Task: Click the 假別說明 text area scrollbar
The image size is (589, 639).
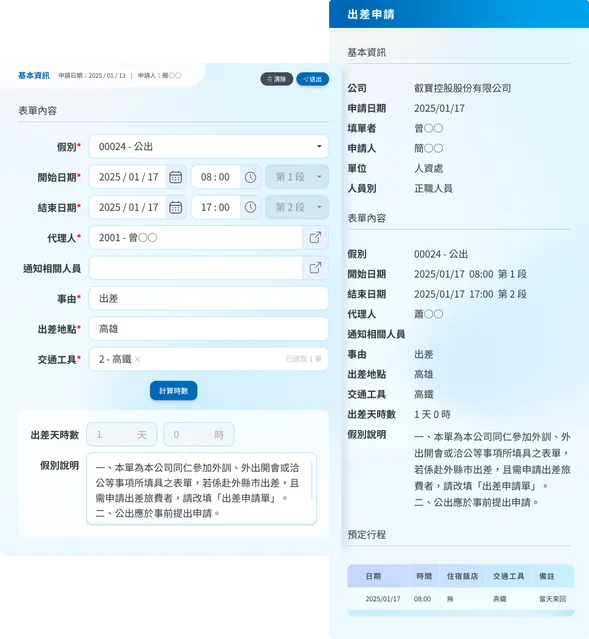Action: (312, 481)
